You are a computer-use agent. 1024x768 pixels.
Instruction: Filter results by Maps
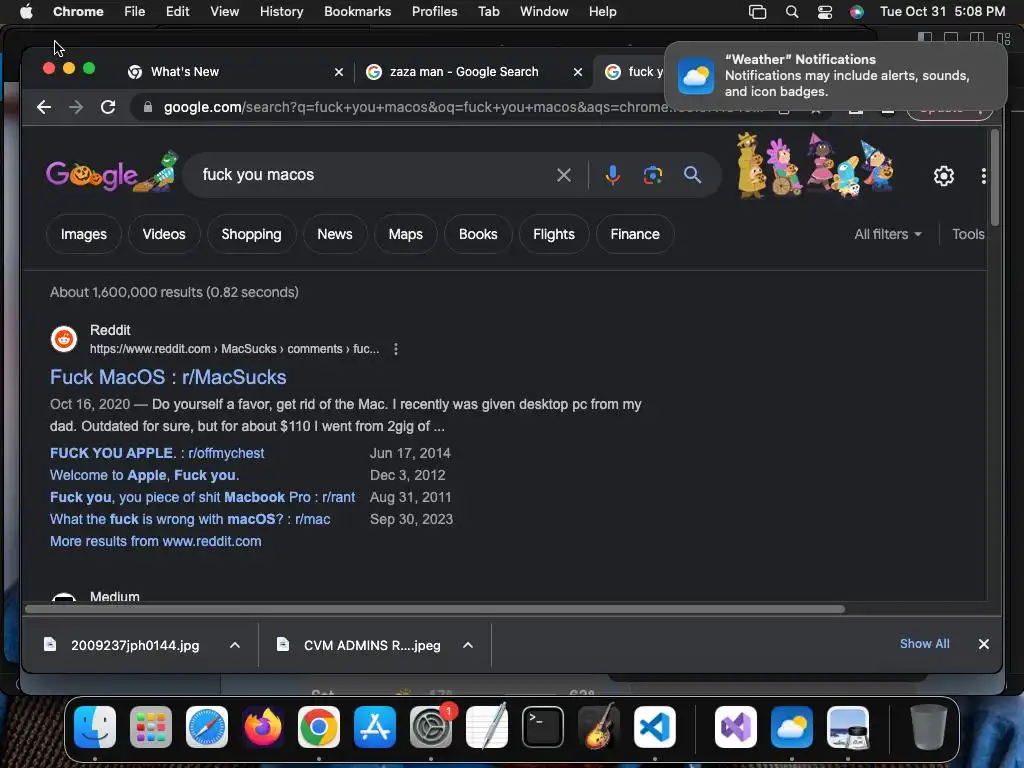406,234
